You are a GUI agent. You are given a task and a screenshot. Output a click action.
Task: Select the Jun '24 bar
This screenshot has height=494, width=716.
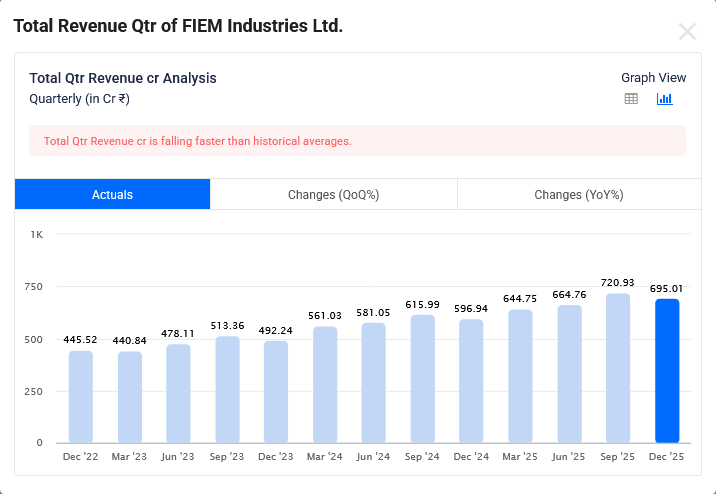374,383
